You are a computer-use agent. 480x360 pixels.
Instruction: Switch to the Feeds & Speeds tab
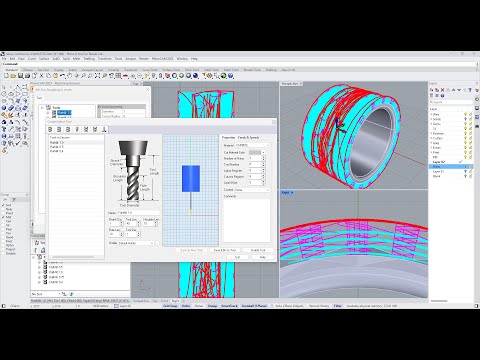pyautogui.click(x=249, y=137)
